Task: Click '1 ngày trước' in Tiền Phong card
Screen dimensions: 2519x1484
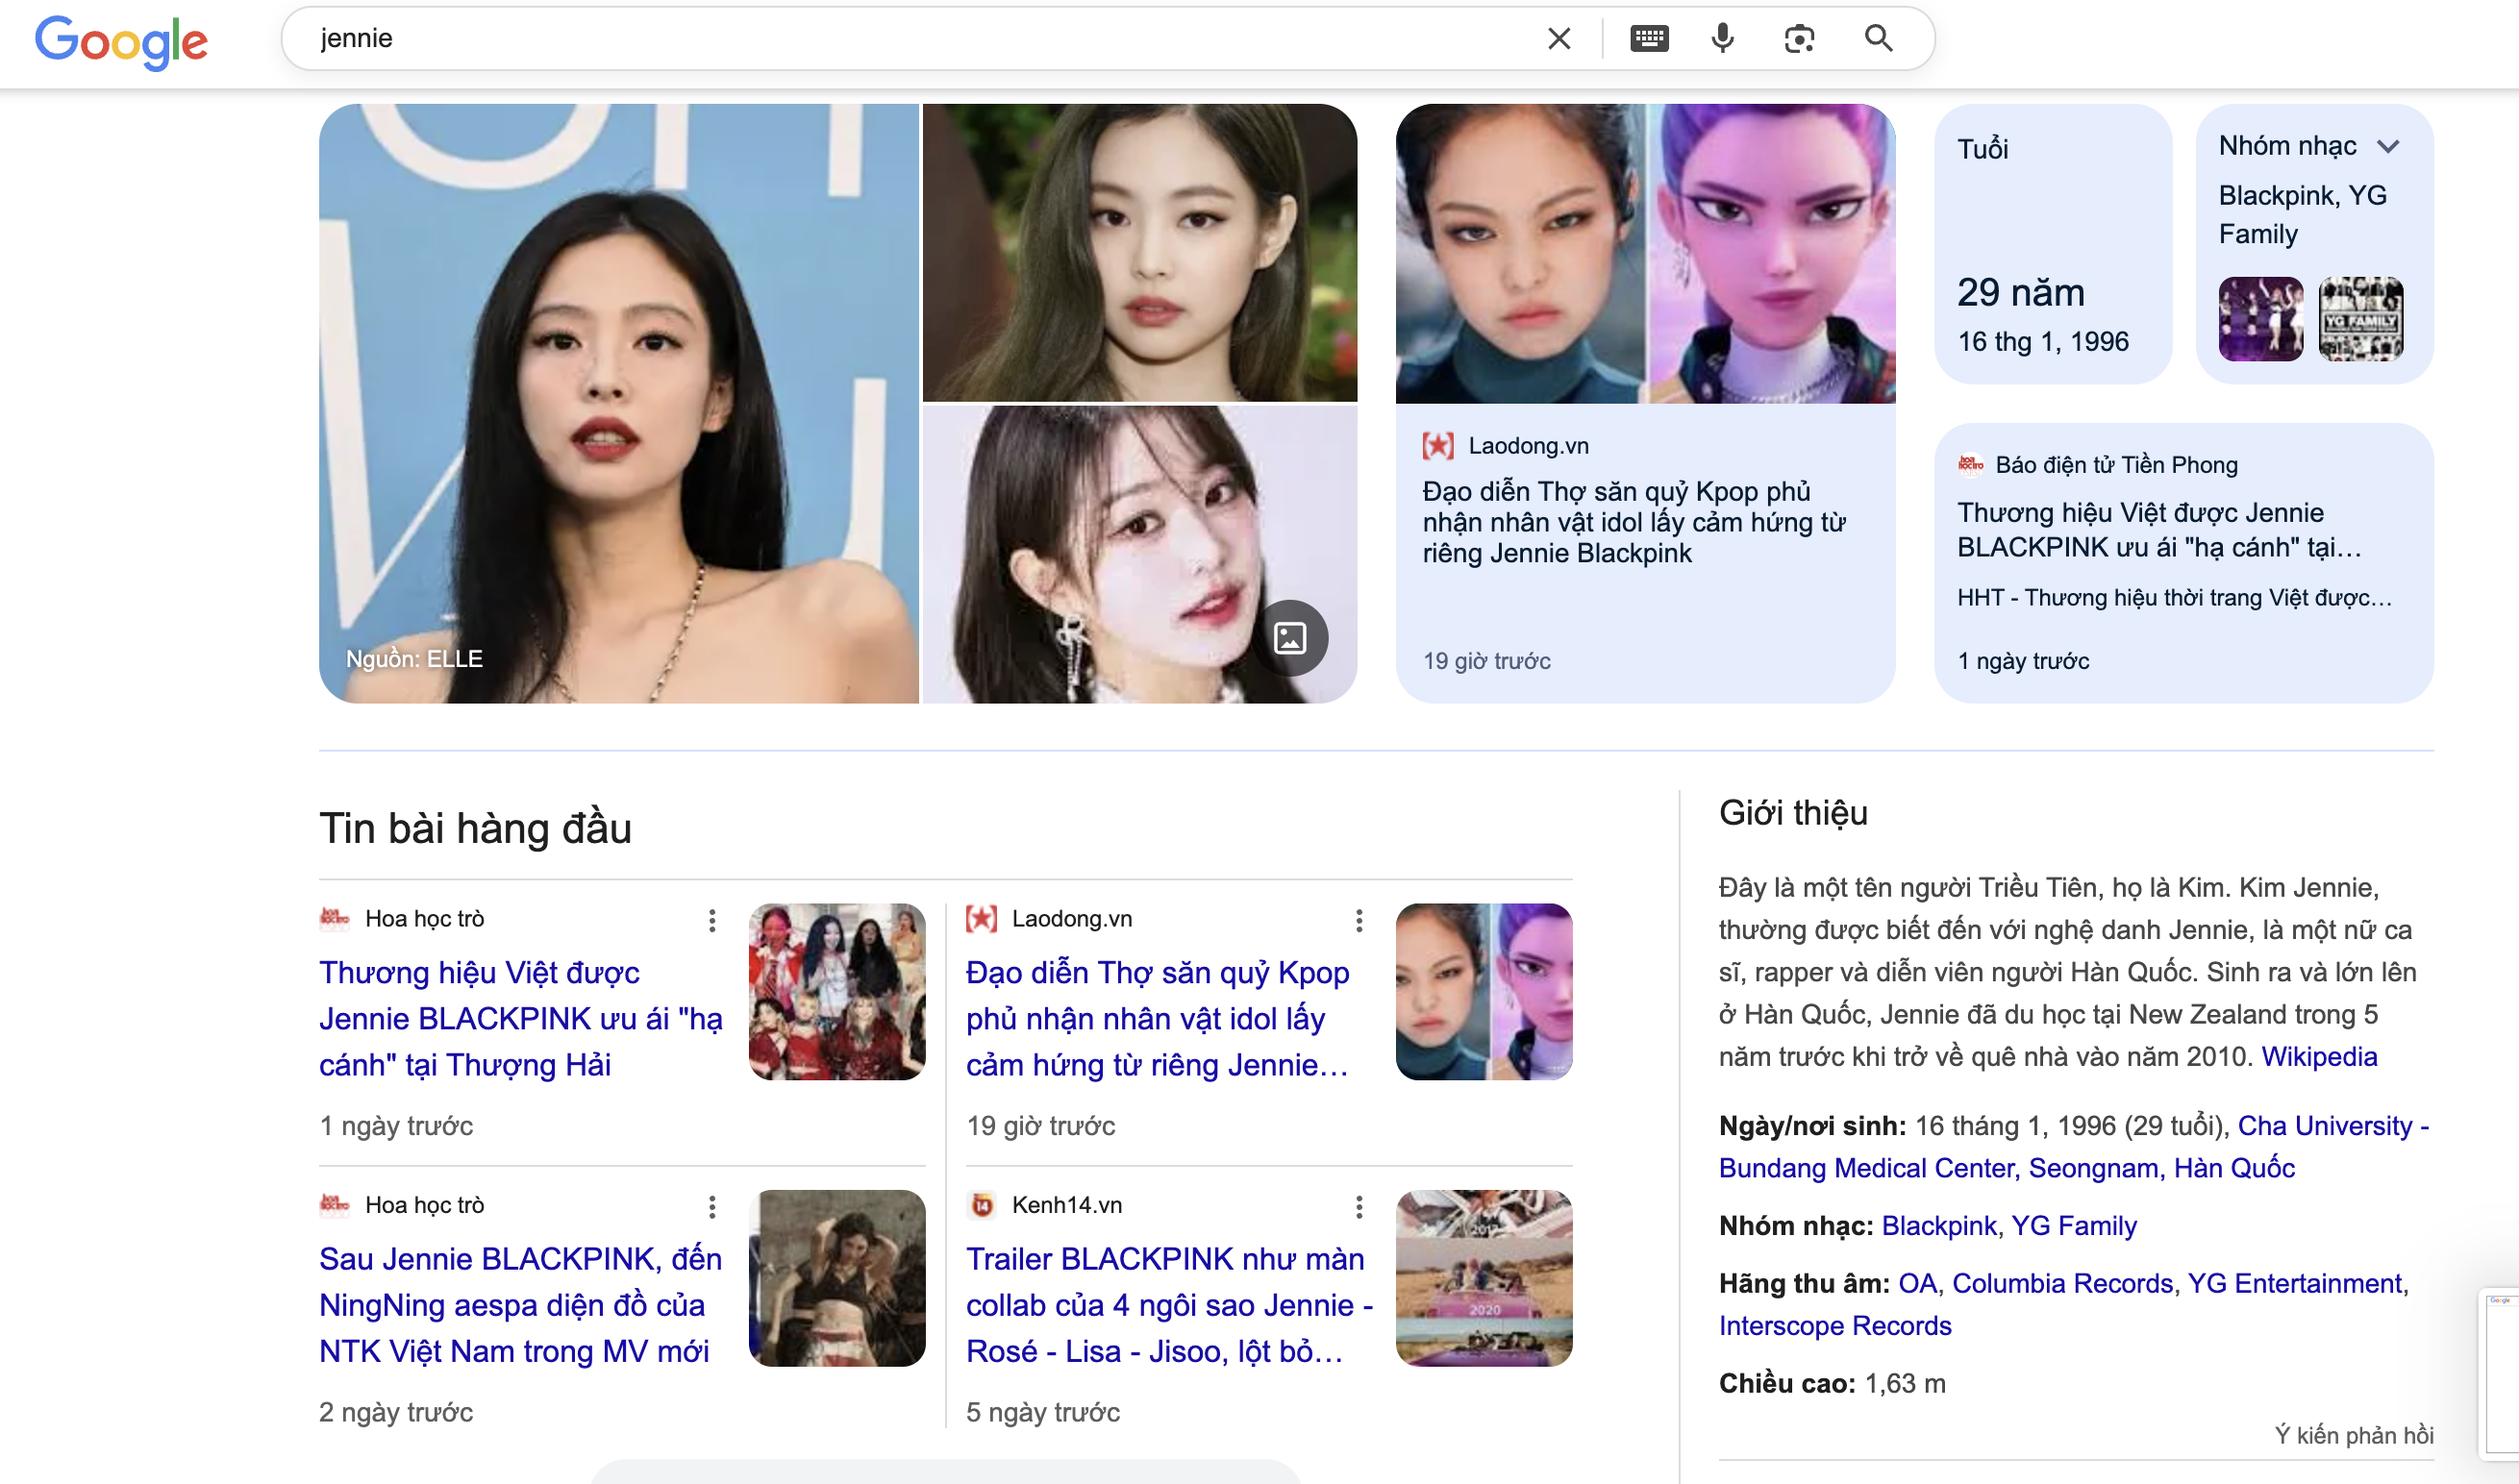Action: 2023,661
